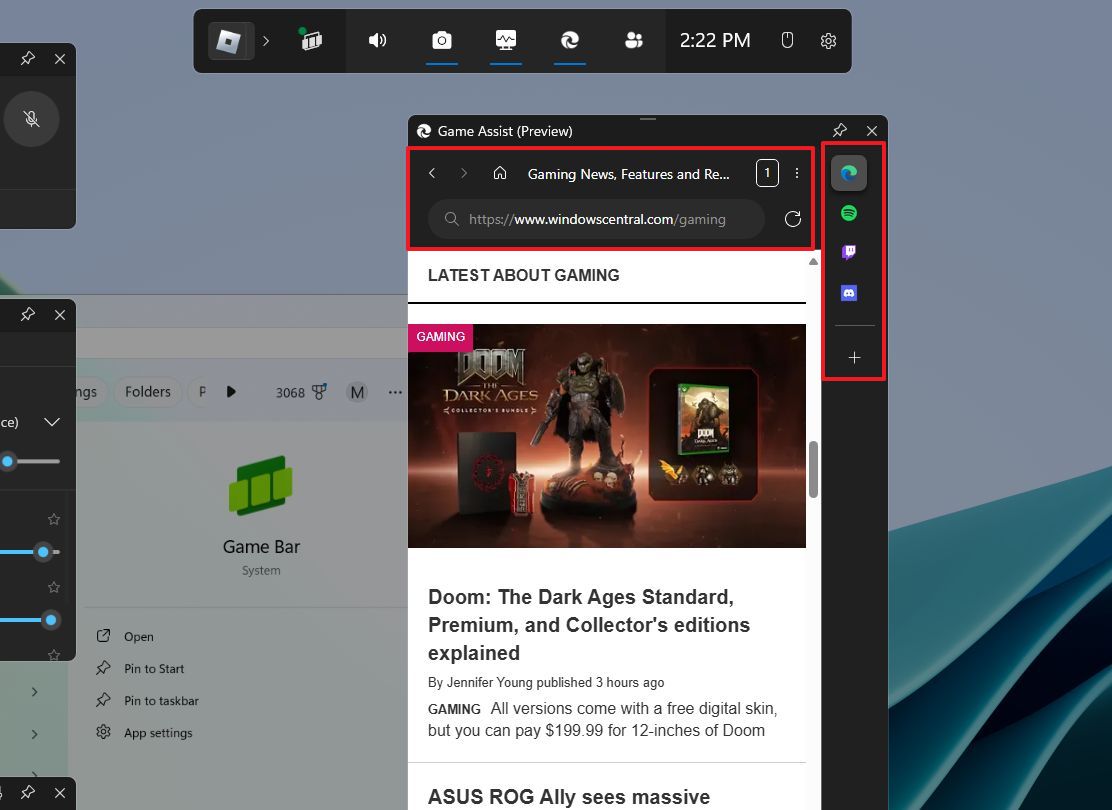The width and height of the screenshot is (1112, 810).
Task: Toggle the Capture camera widget
Action: pyautogui.click(x=442, y=40)
